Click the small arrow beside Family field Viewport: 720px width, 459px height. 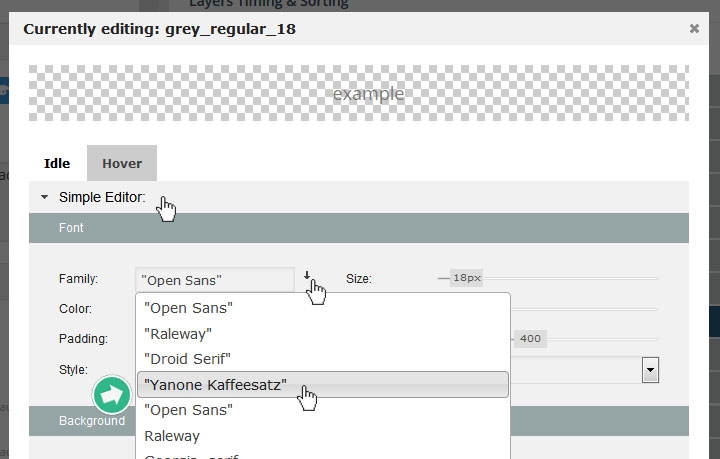point(307,277)
